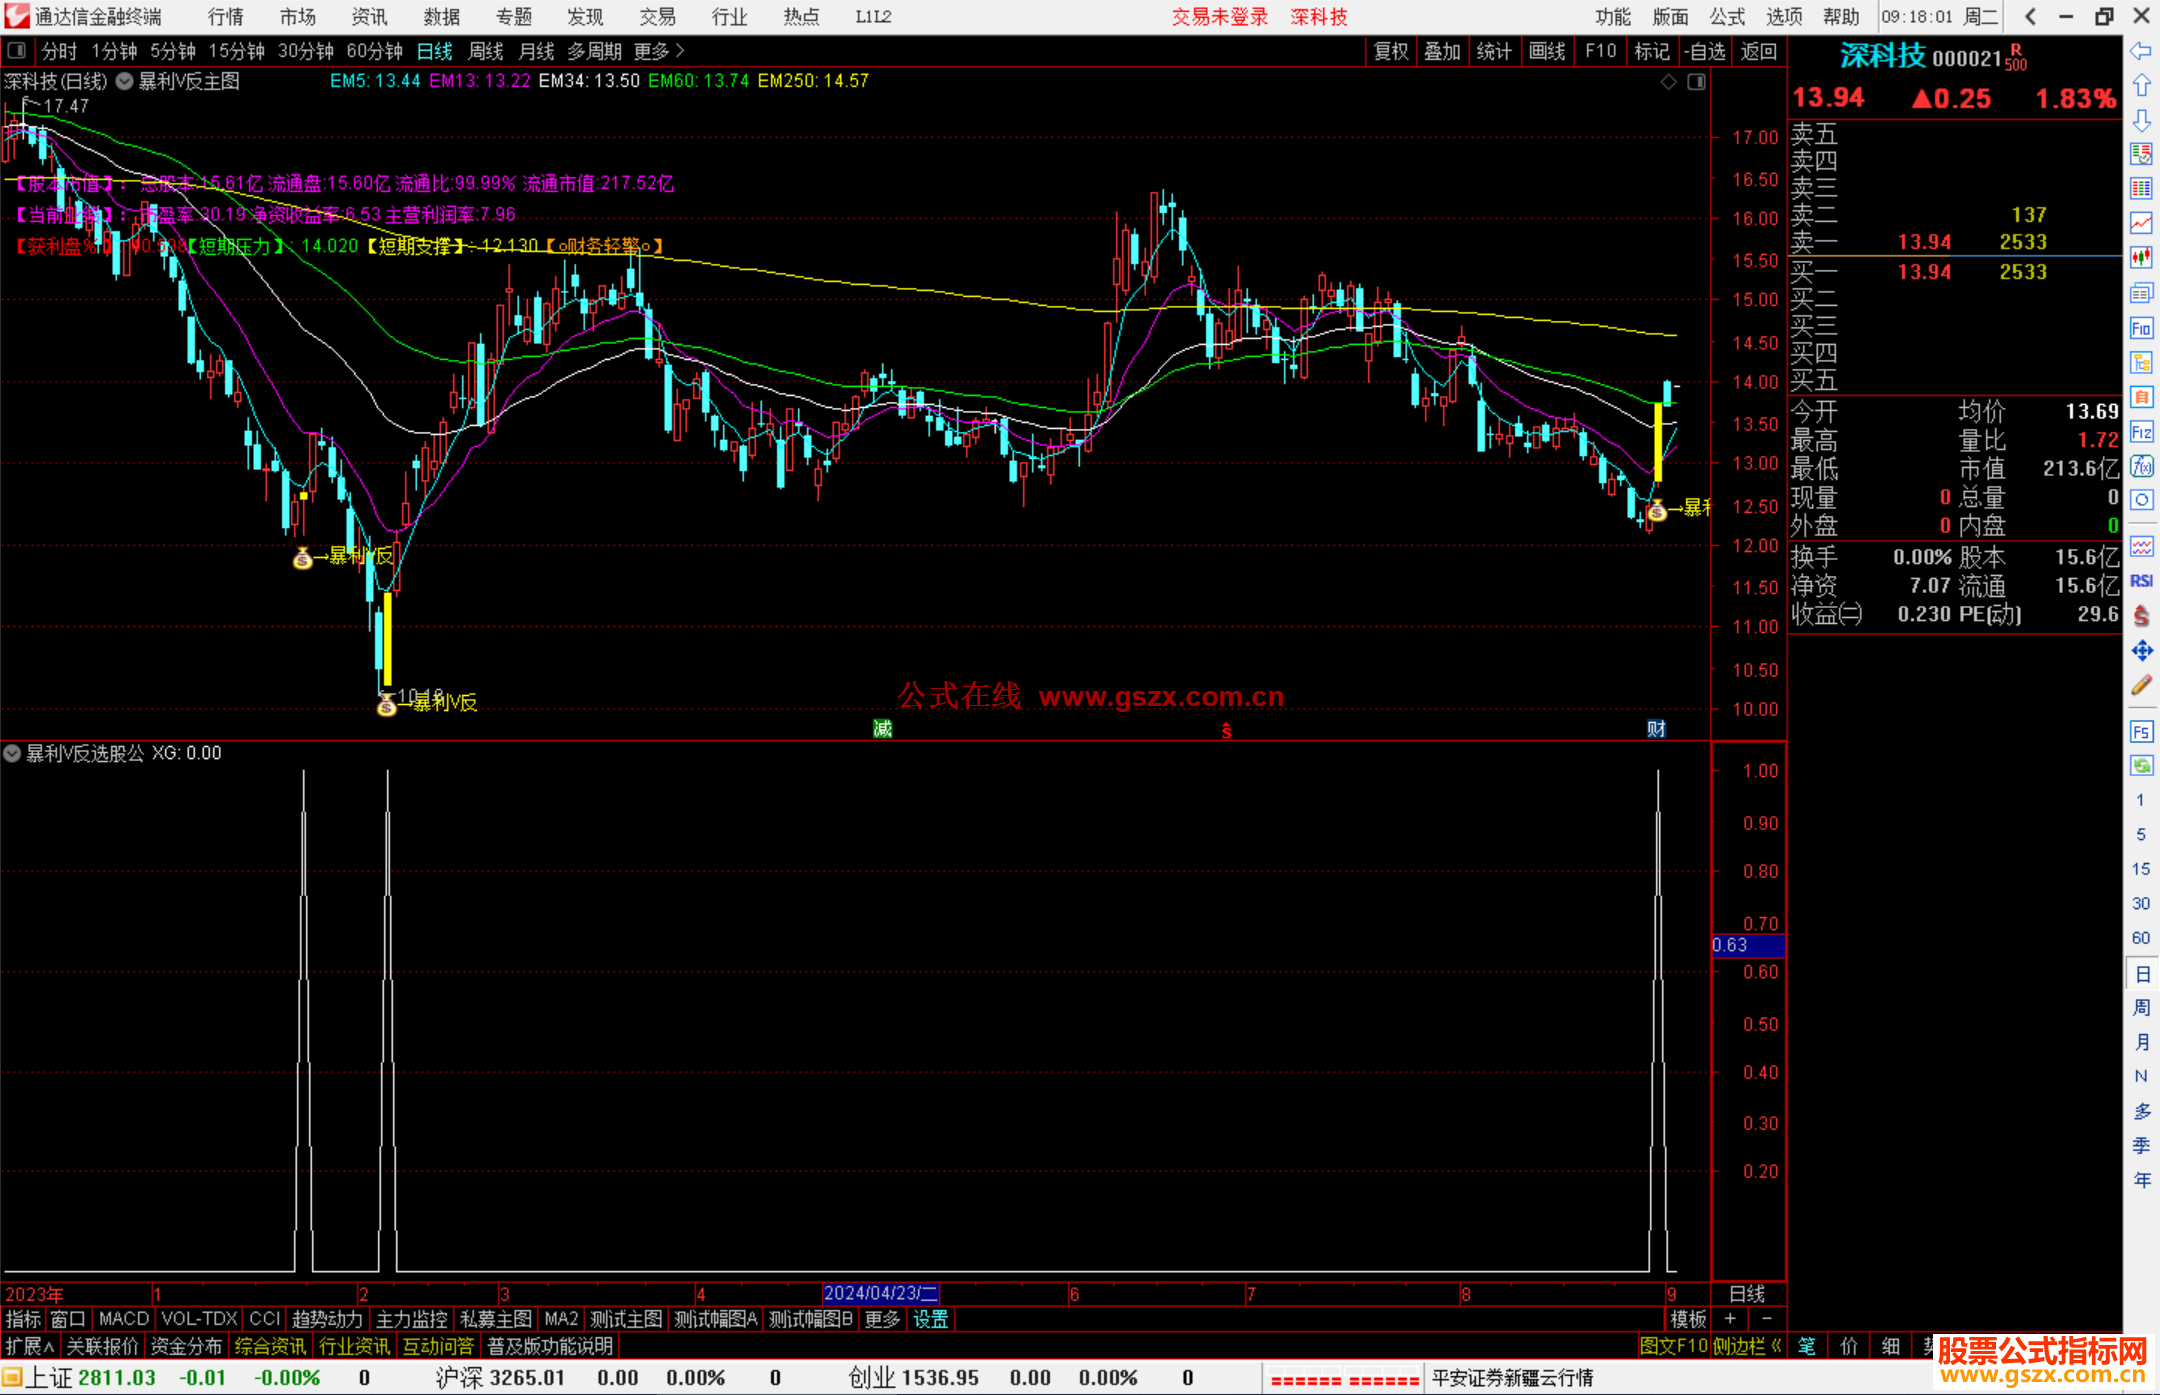Click the up arrow sidebar icon

point(2141,86)
